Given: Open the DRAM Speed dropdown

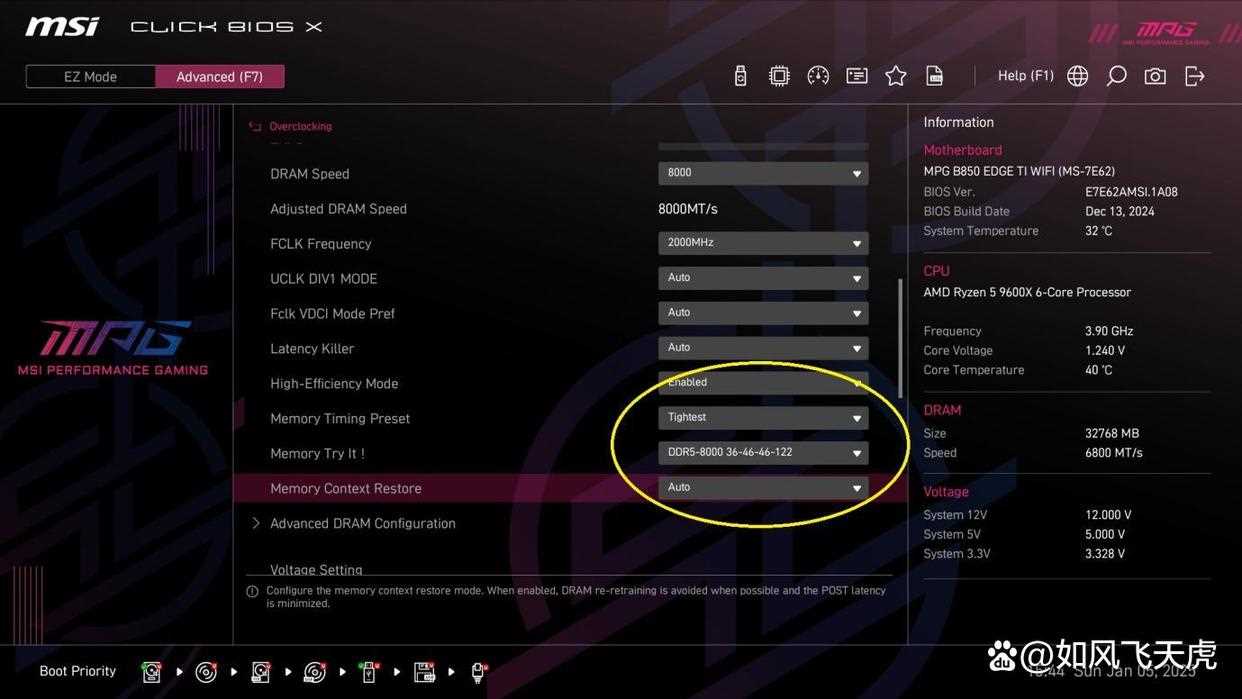Looking at the screenshot, I should (x=763, y=173).
